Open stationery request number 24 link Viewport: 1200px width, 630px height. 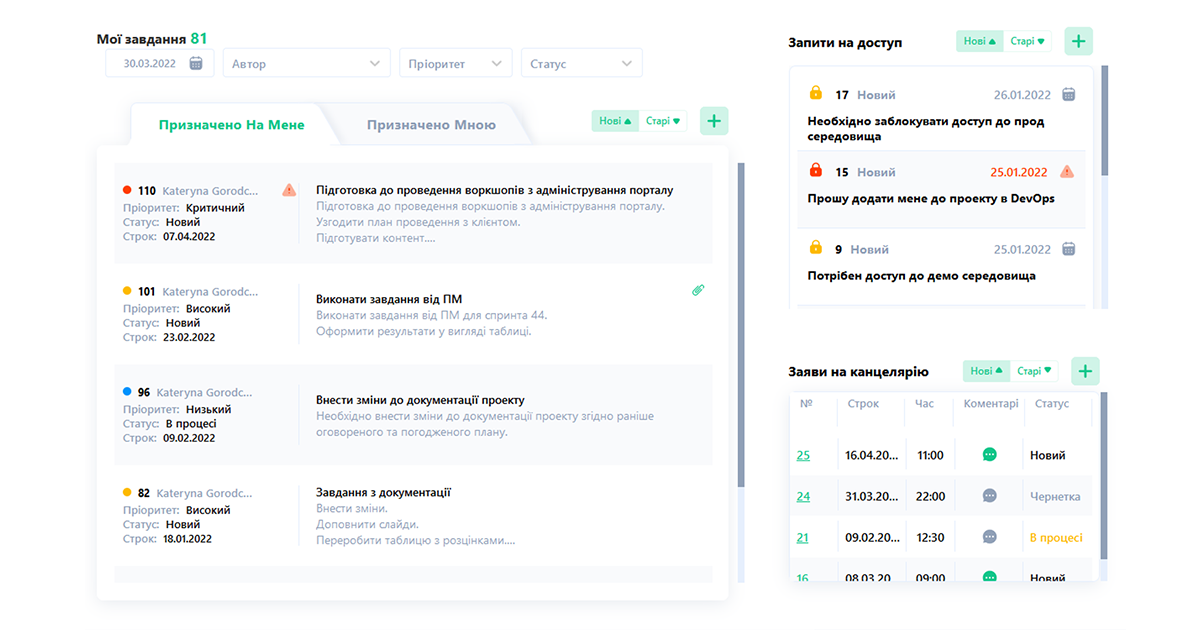coord(803,497)
